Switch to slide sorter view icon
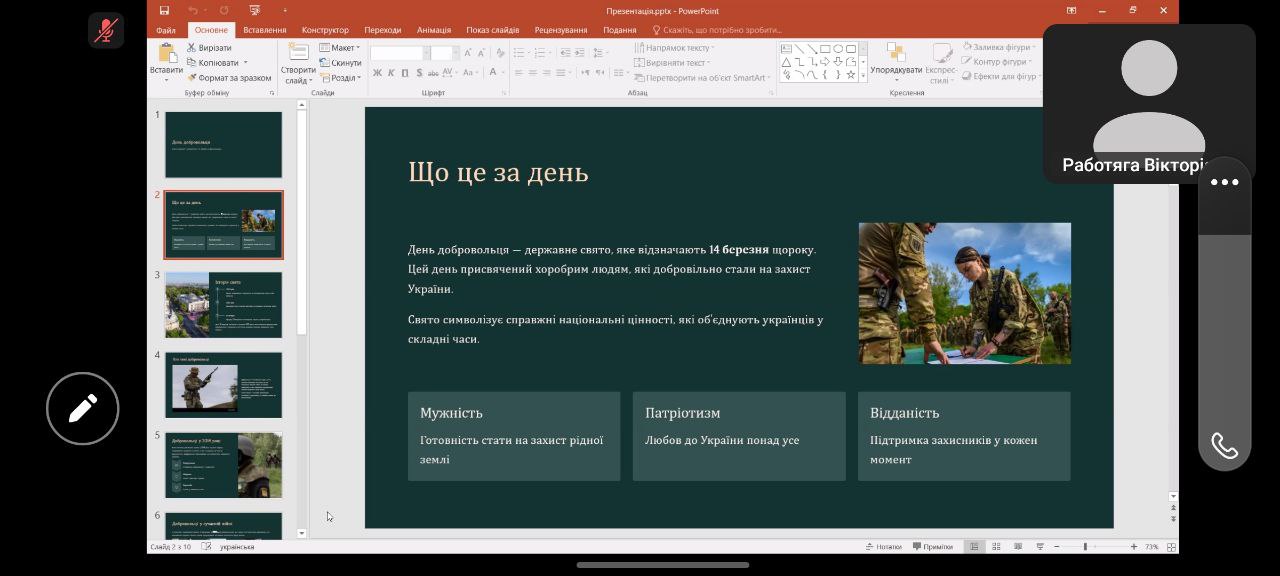This screenshot has height=576, width=1280. coord(996,546)
